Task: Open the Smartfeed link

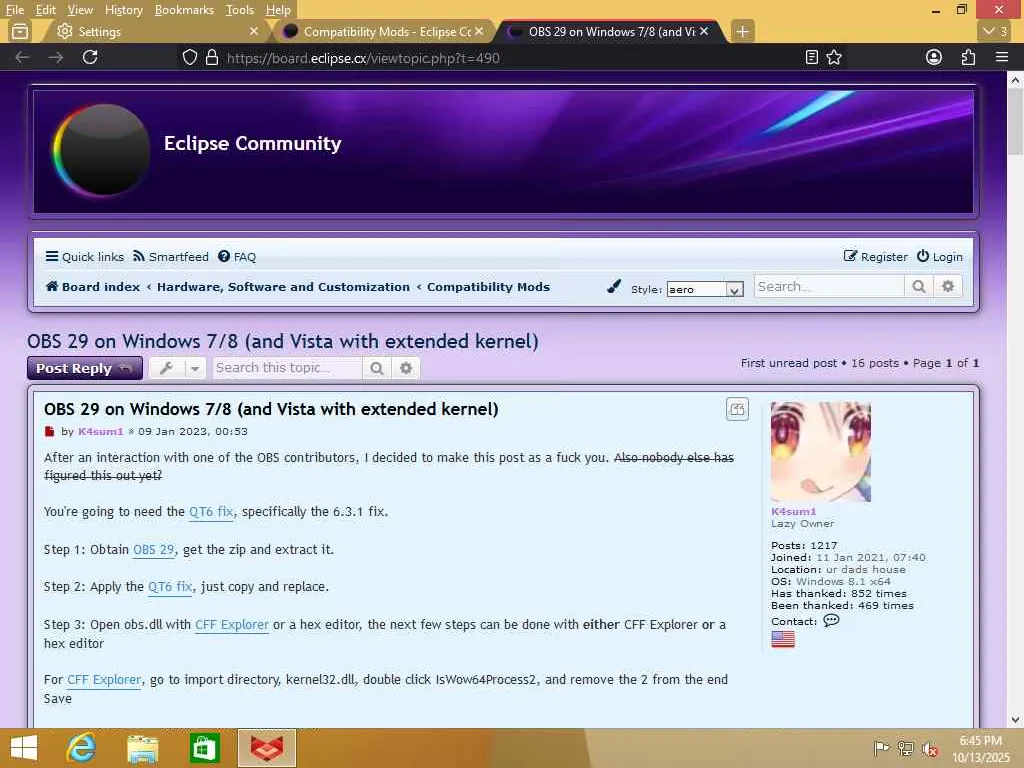Action: [x=170, y=257]
